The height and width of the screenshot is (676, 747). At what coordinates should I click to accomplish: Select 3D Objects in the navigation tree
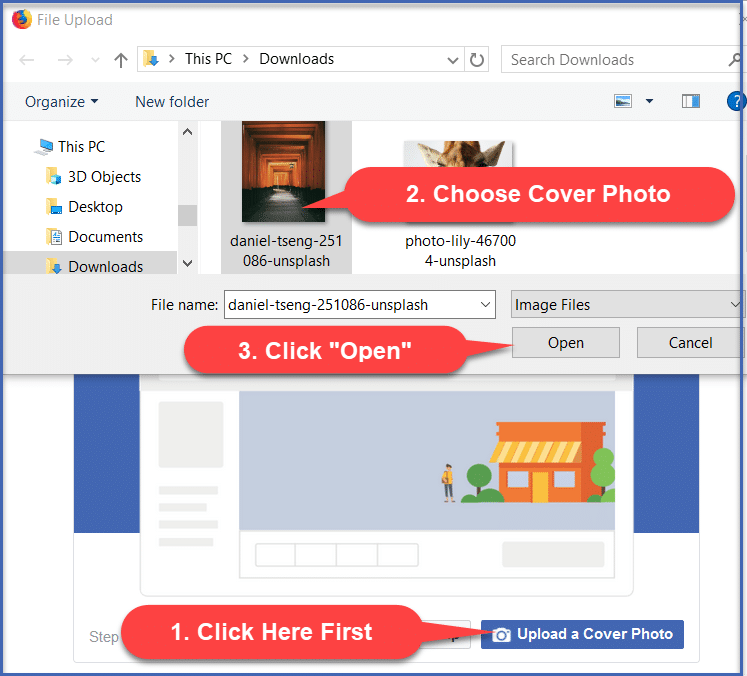(104, 177)
